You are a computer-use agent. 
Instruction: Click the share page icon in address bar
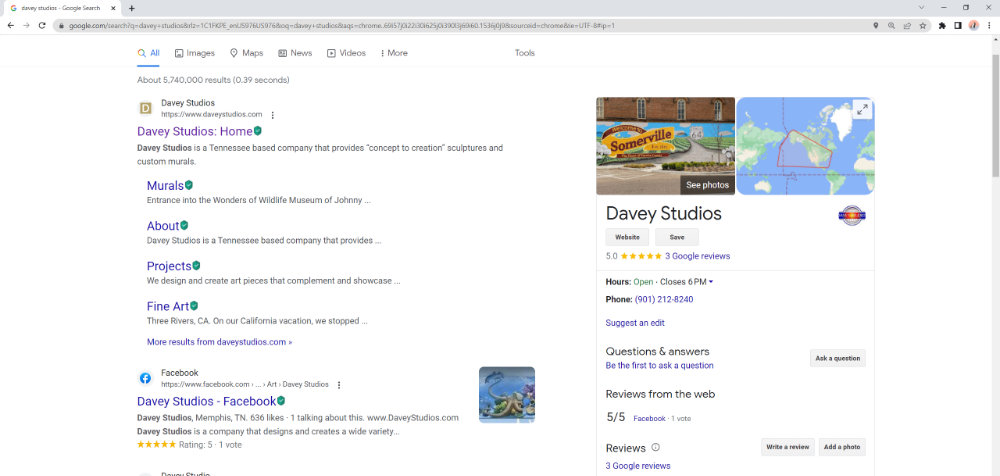[907, 26]
